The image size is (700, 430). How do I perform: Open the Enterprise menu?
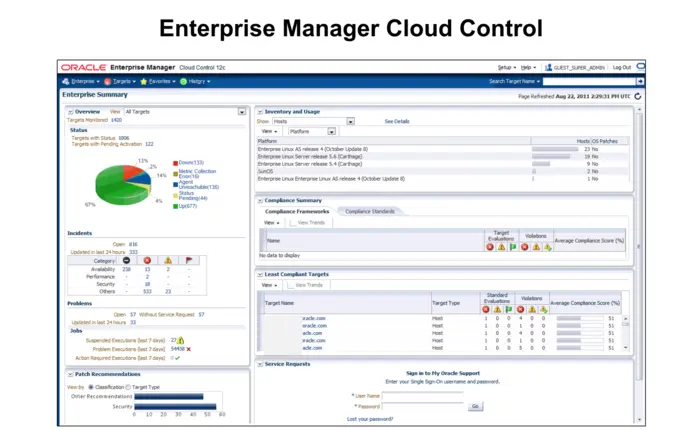pos(85,81)
